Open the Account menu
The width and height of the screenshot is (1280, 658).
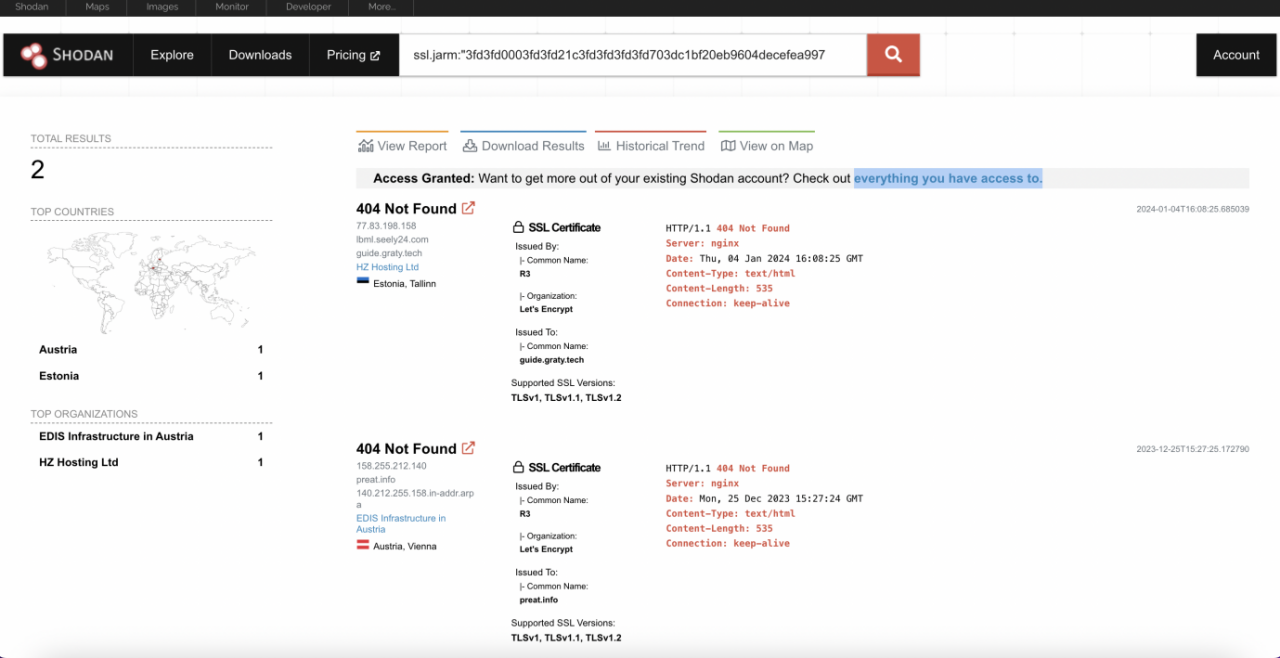pyautogui.click(x=1236, y=55)
